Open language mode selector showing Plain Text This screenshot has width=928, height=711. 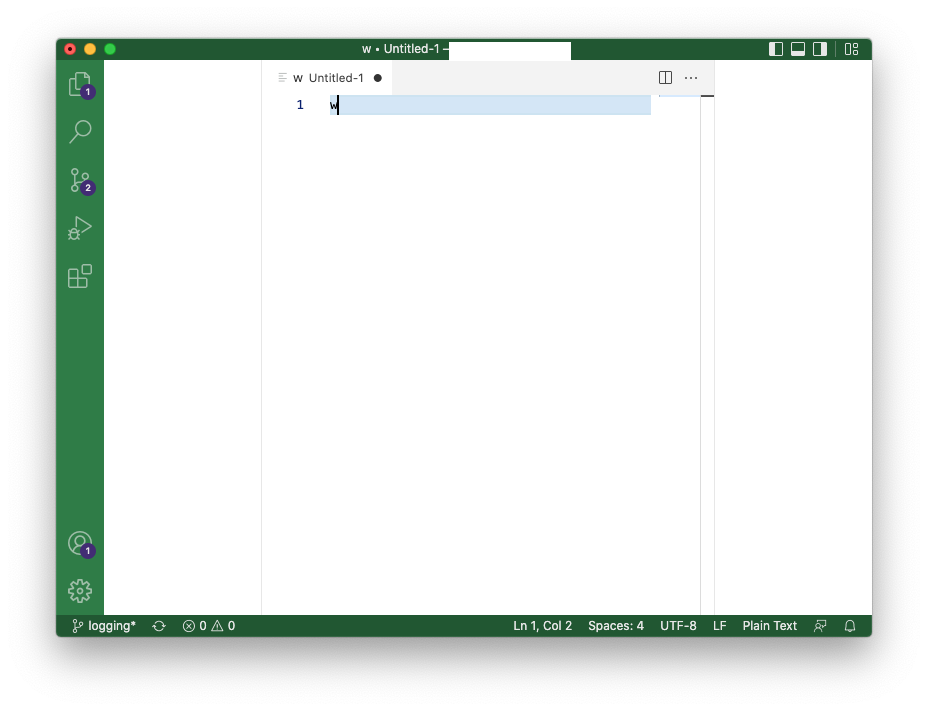[x=769, y=625]
